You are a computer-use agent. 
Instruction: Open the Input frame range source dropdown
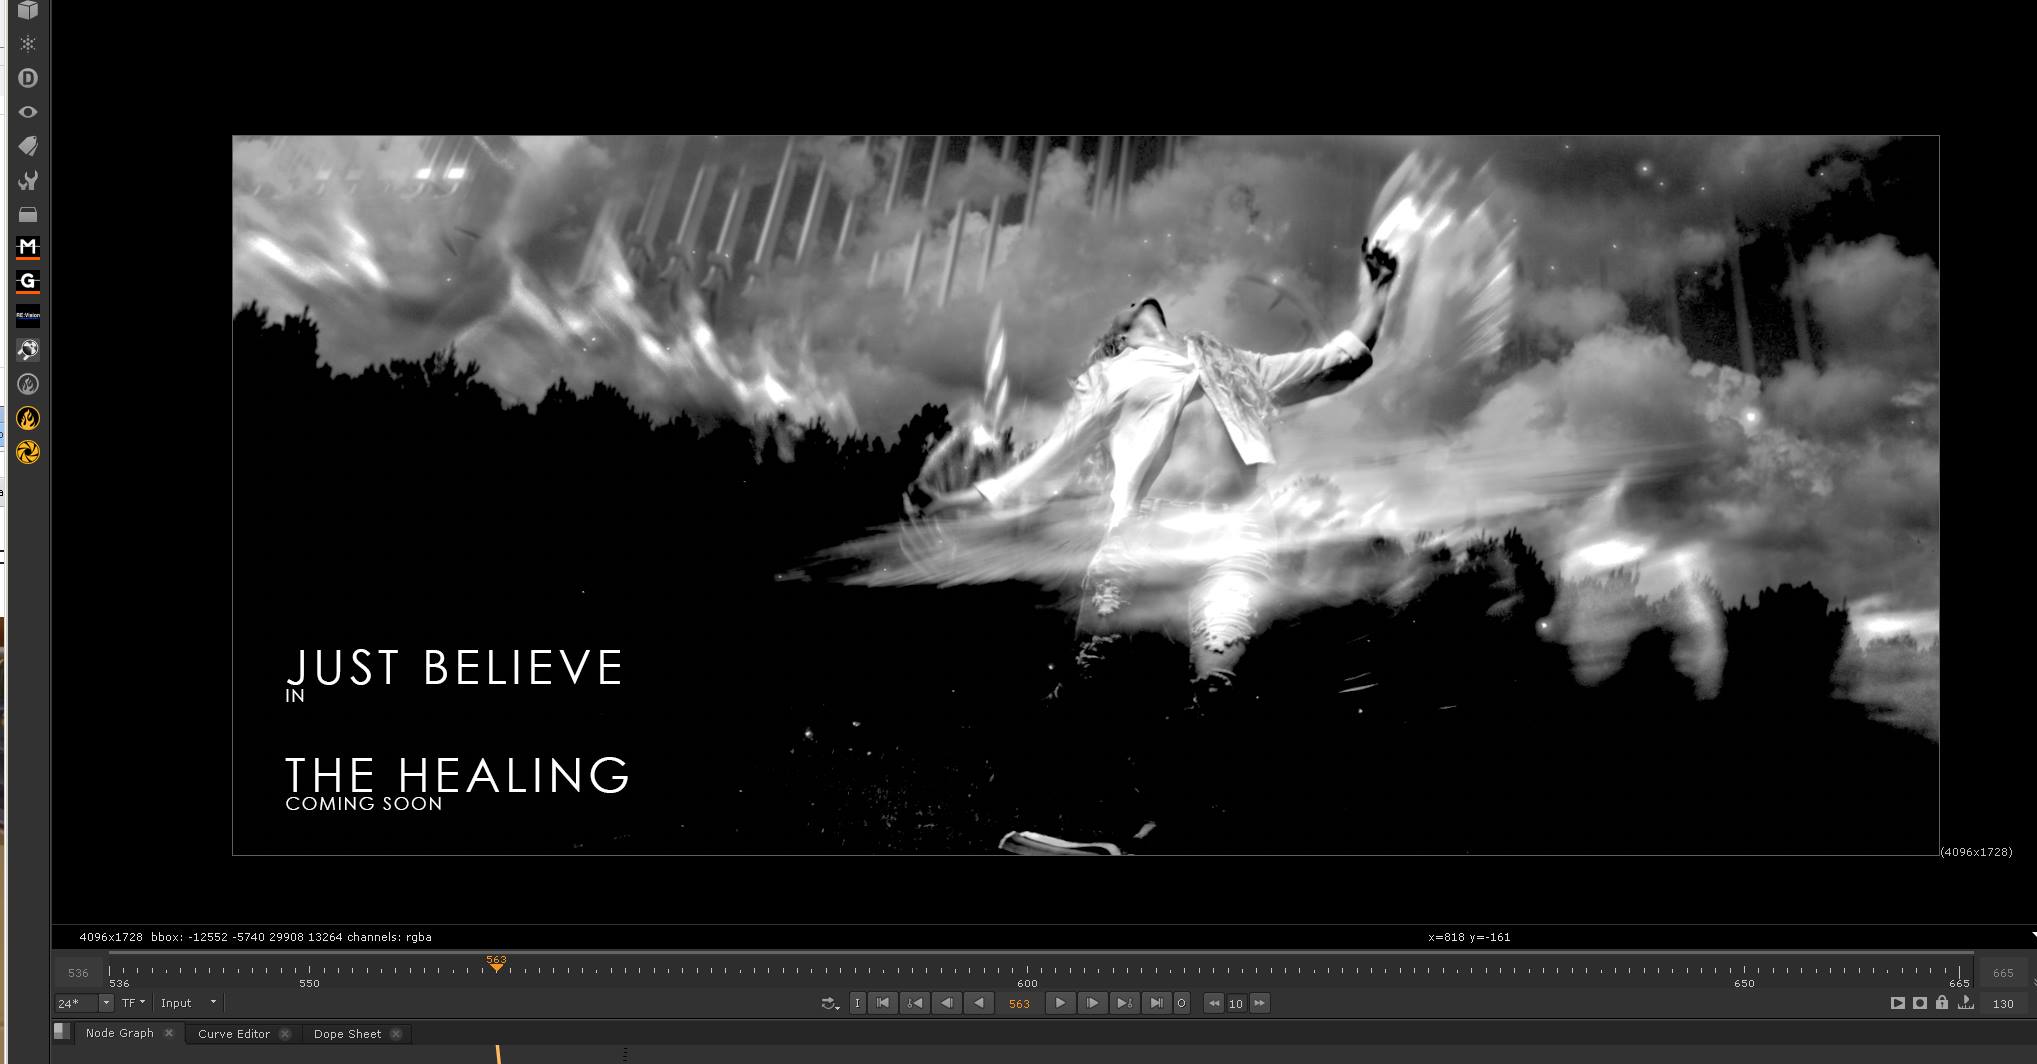click(188, 1003)
